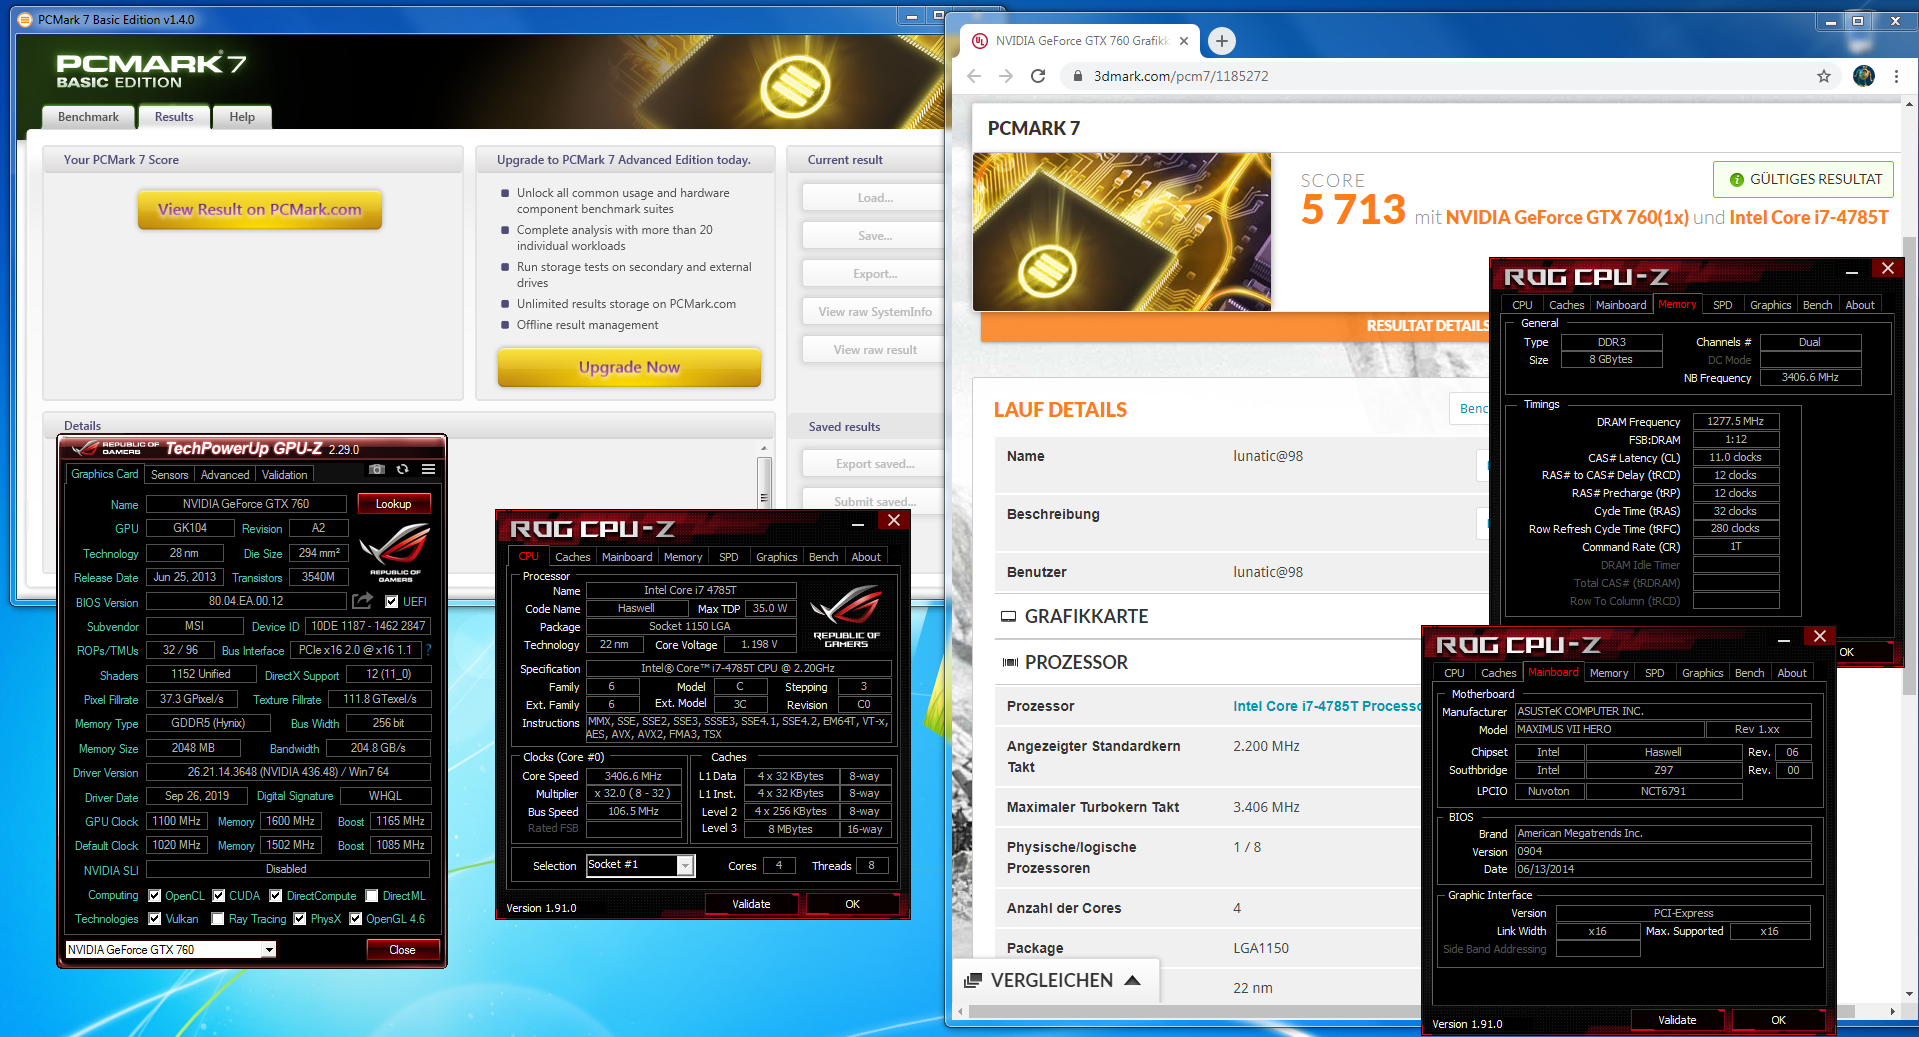Click the View raw SystemInfo button
This screenshot has height=1037, width=1919.
pyautogui.click(x=874, y=312)
